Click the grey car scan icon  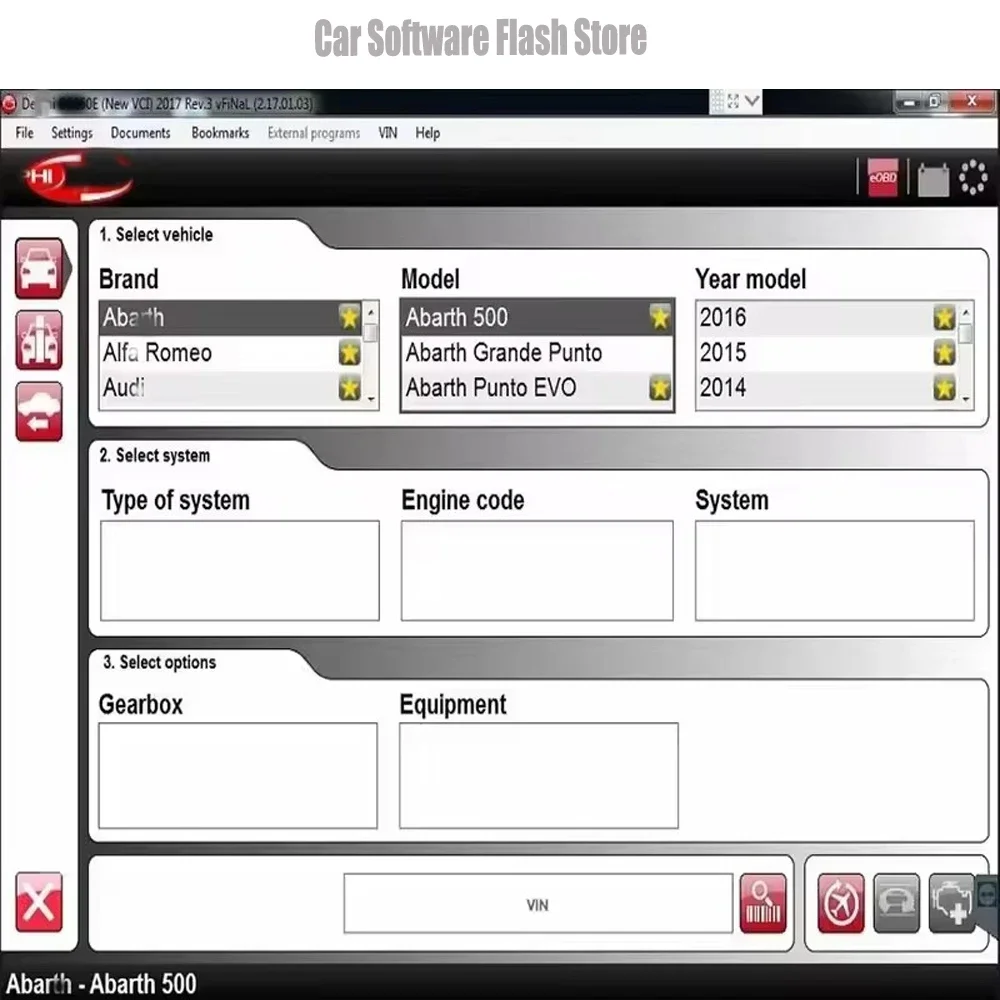[x=896, y=903]
